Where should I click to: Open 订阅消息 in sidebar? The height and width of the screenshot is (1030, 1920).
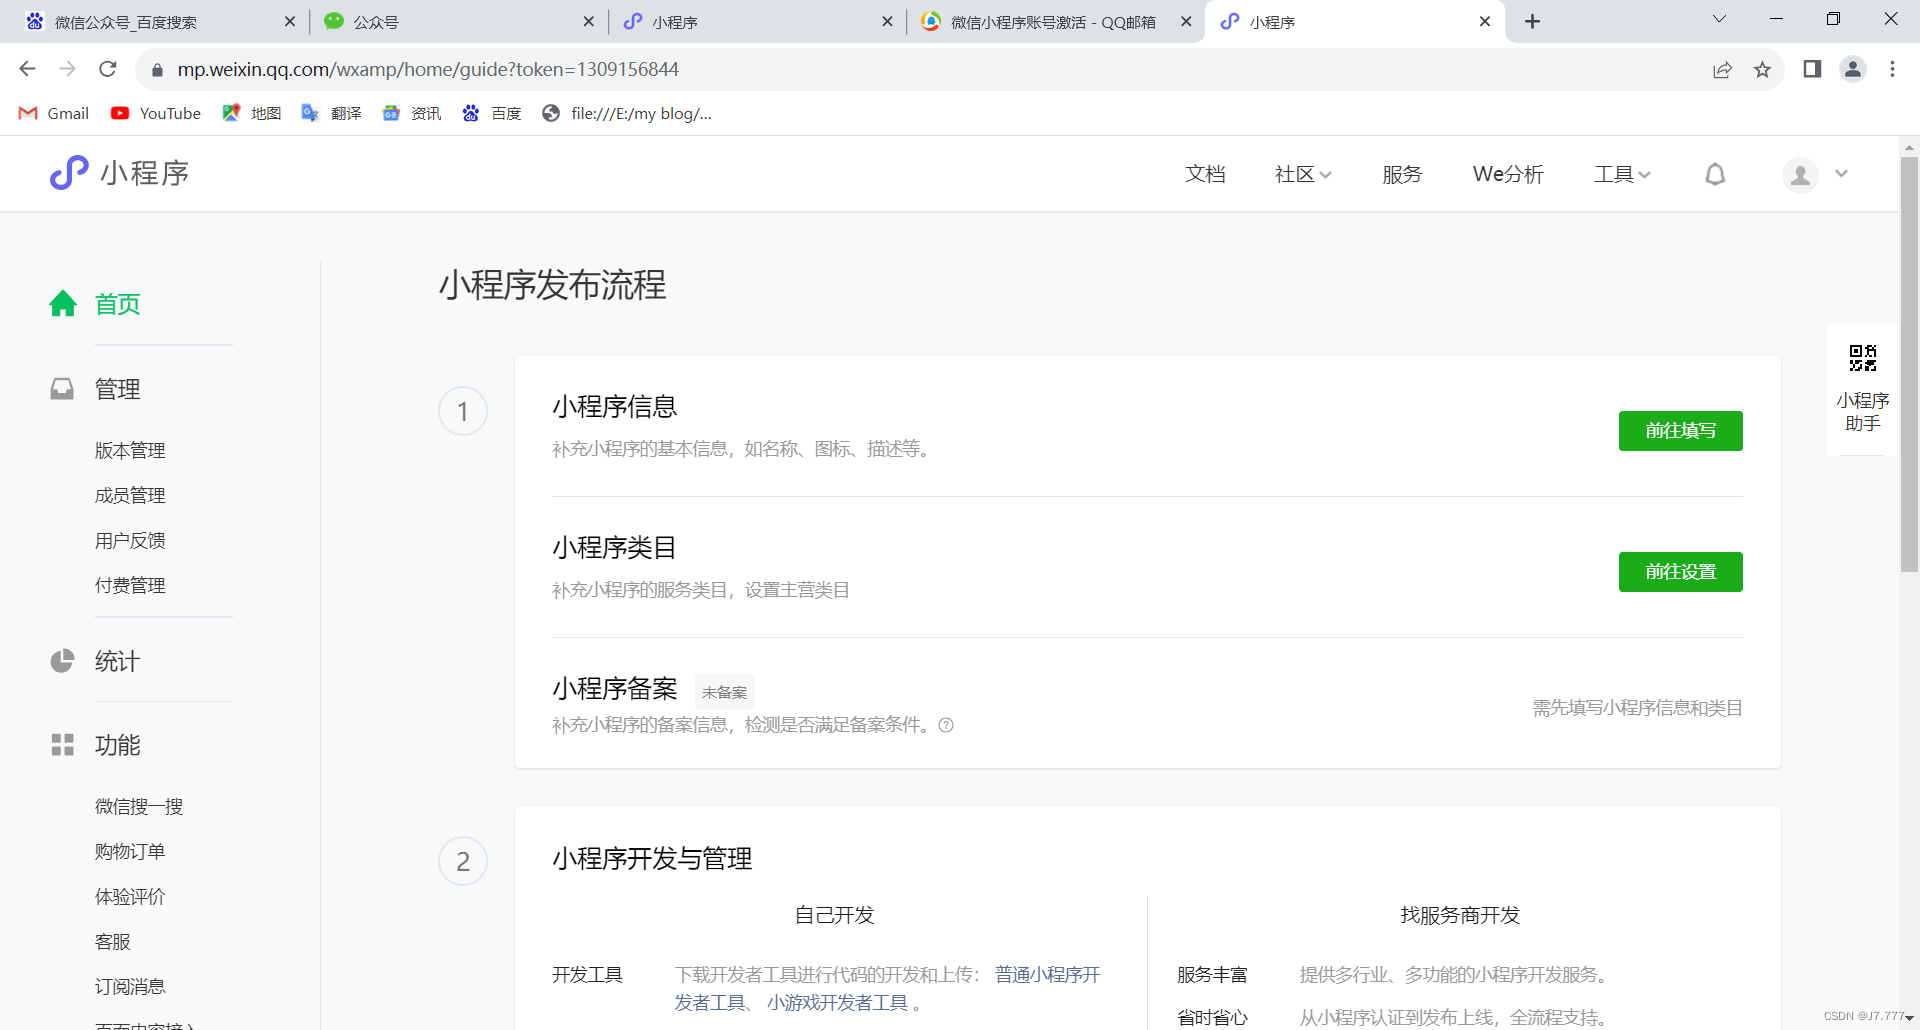click(130, 987)
